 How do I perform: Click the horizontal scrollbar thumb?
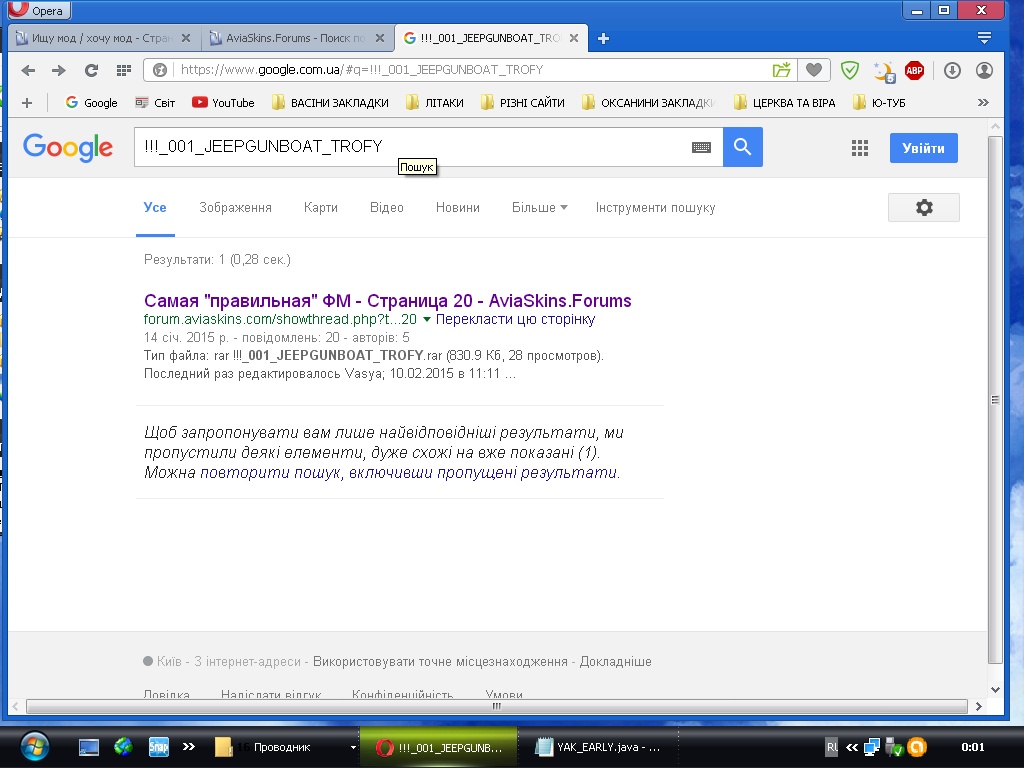tap(496, 706)
